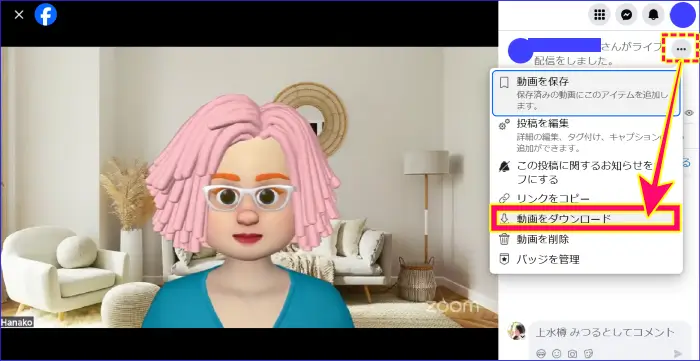
Task: Open the emoji picker in the comment box
Action: click(x=556, y=353)
